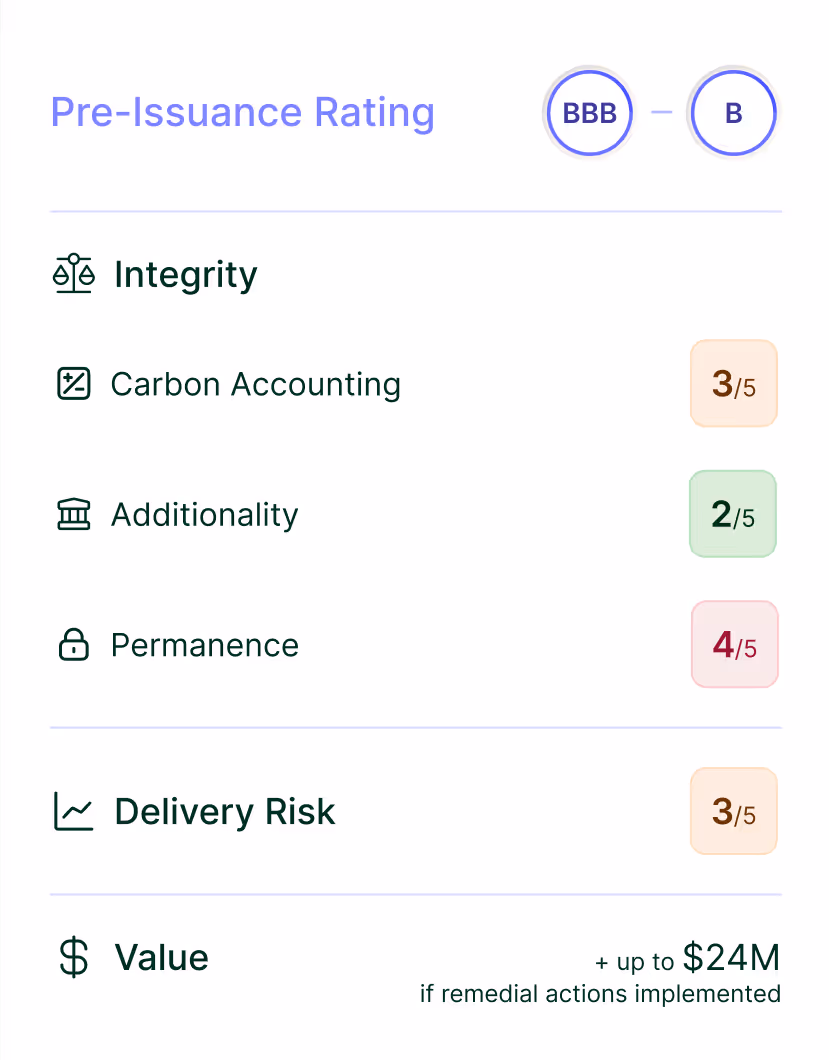This screenshot has width=829, height=1060.
Task: Select the B rating circle
Action: pos(733,113)
